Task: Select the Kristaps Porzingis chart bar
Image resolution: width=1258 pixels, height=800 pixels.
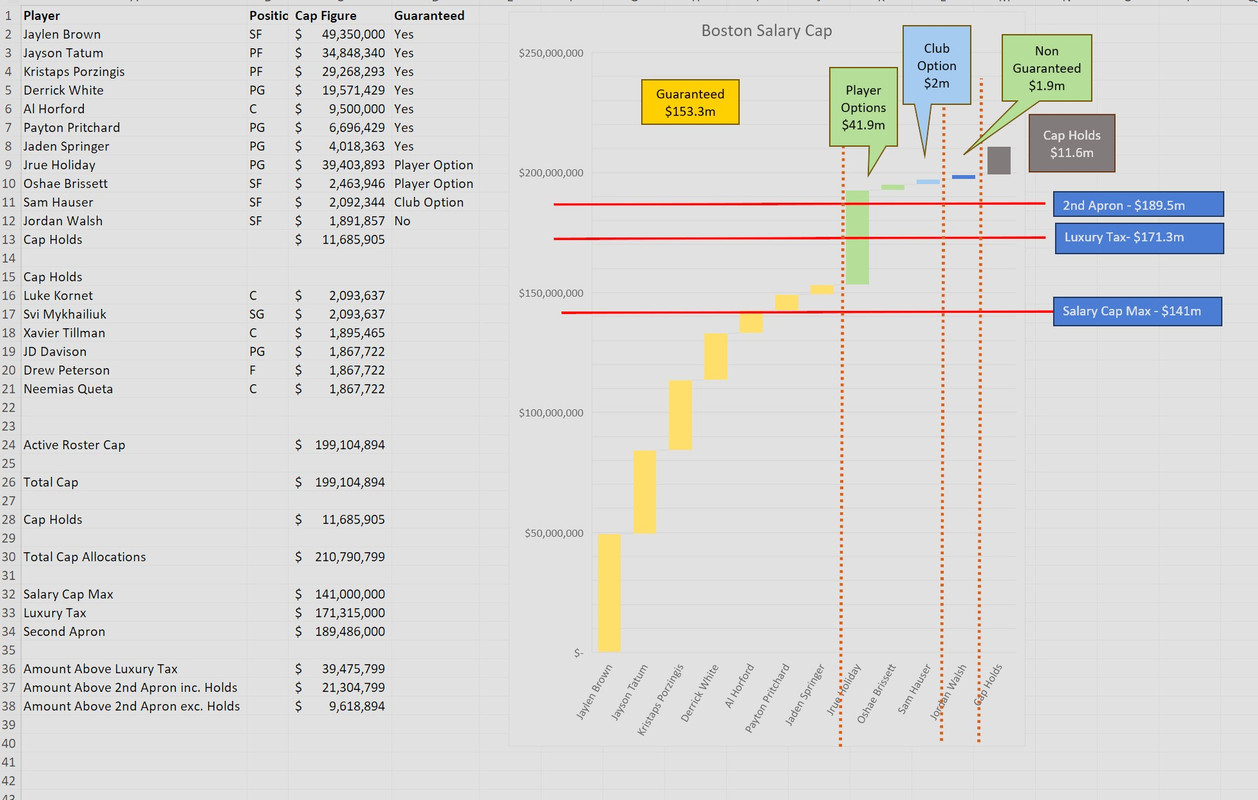Action: pos(680,415)
